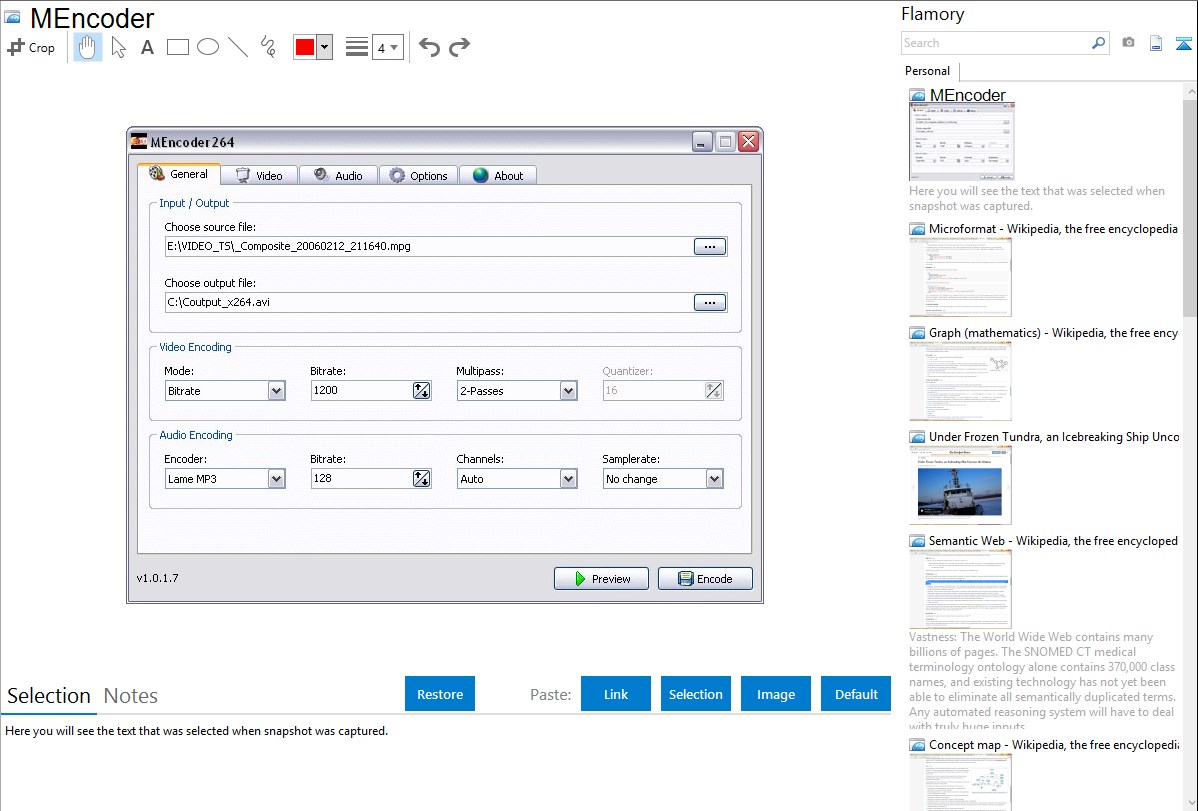Activate the hand pan tool
Screen dimensions: 1198x811
pos(88,47)
